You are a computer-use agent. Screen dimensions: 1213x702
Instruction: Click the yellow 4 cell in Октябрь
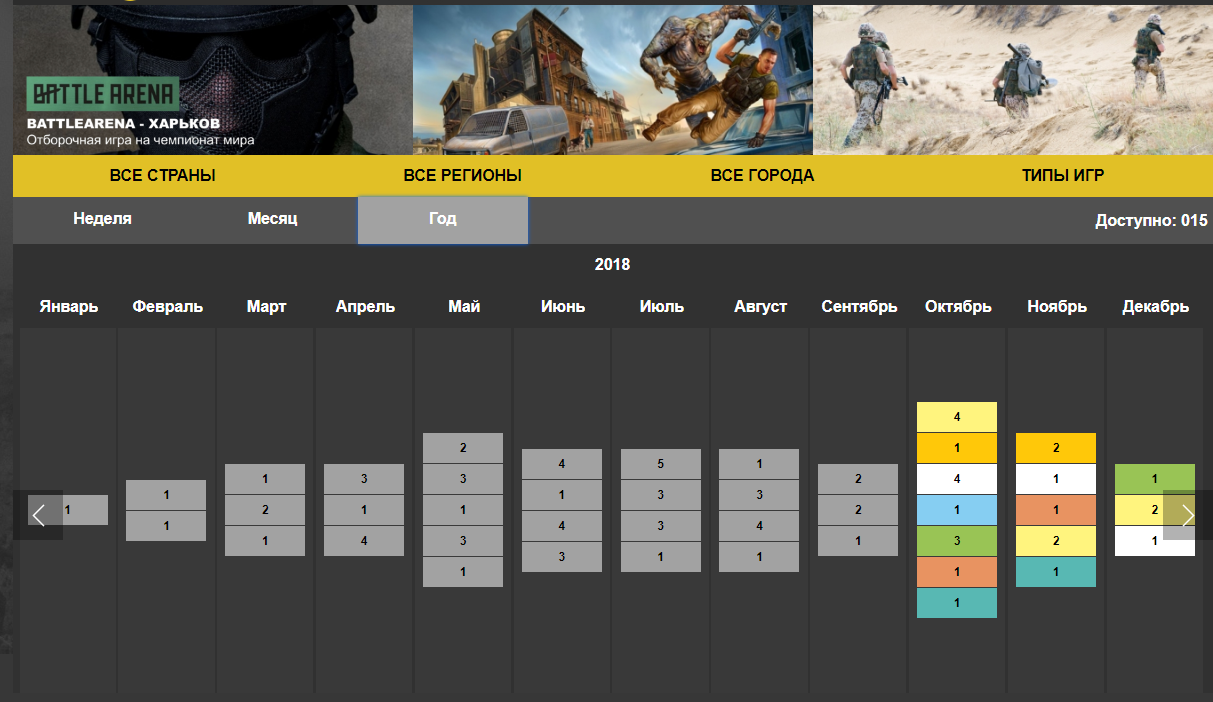957,417
